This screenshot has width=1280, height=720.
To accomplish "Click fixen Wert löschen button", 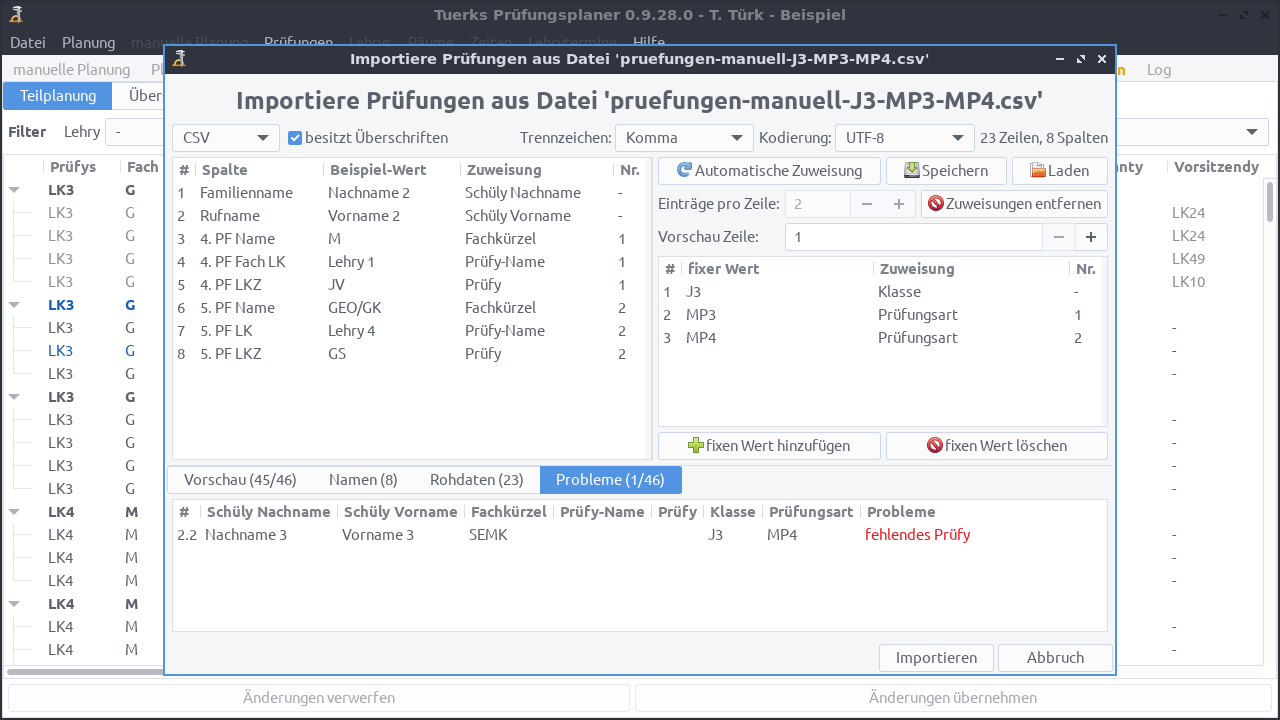I will [996, 446].
